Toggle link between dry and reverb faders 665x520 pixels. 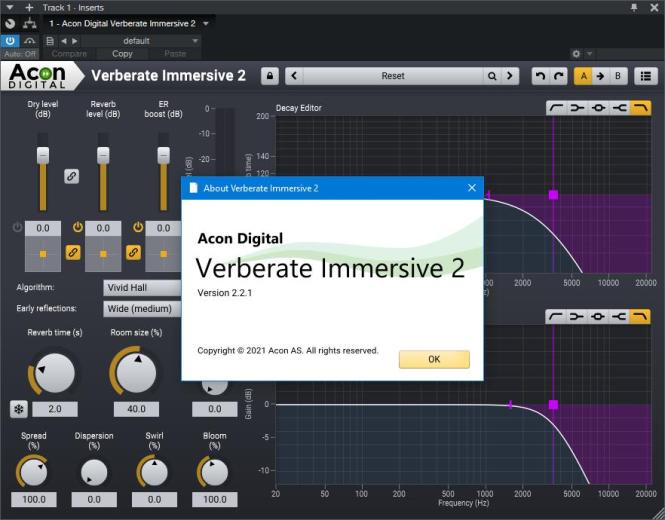pyautogui.click(x=71, y=176)
